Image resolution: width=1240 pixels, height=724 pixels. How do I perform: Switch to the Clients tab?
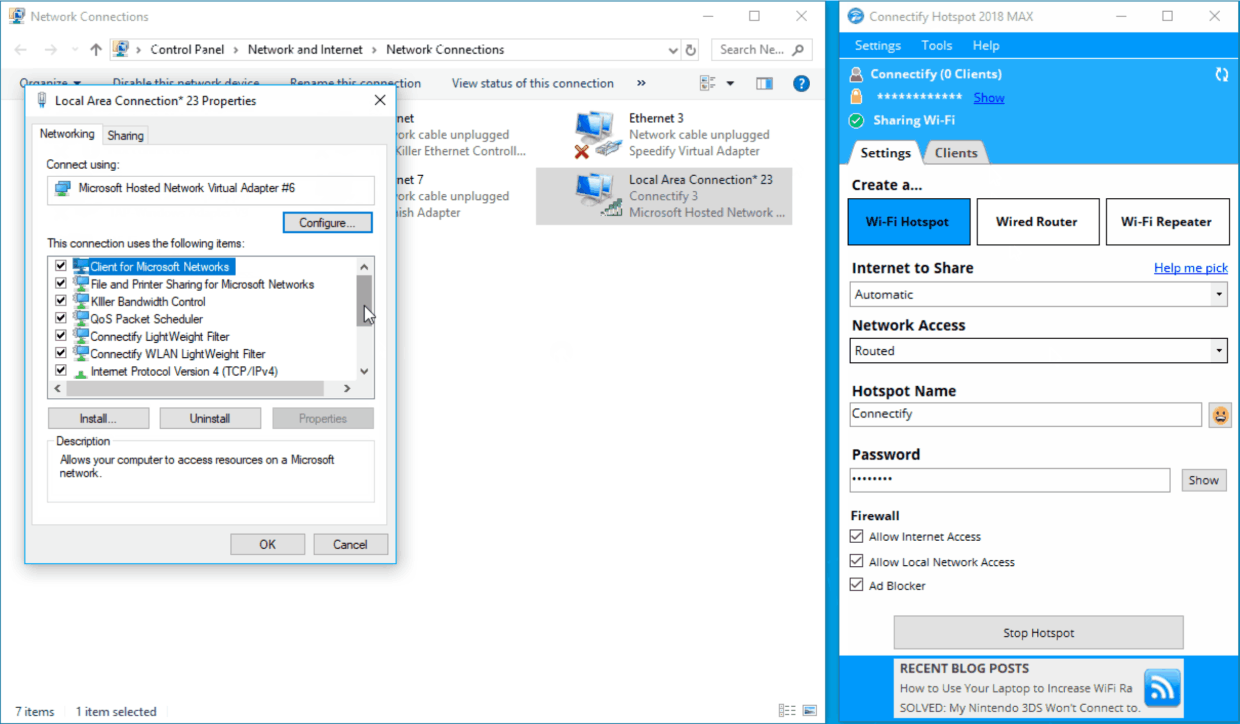pyautogui.click(x=956, y=153)
